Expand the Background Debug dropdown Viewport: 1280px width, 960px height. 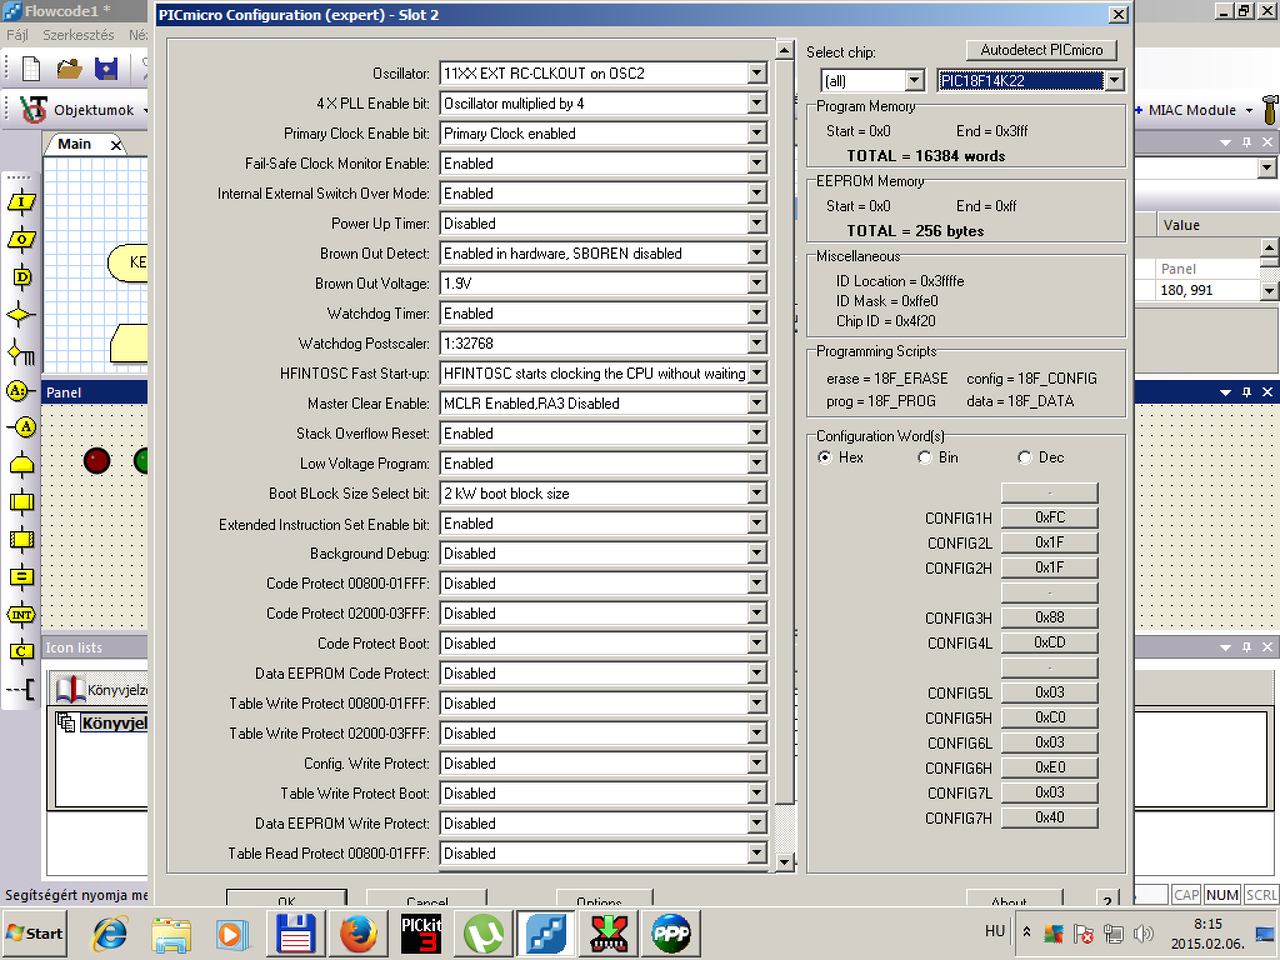tap(757, 553)
